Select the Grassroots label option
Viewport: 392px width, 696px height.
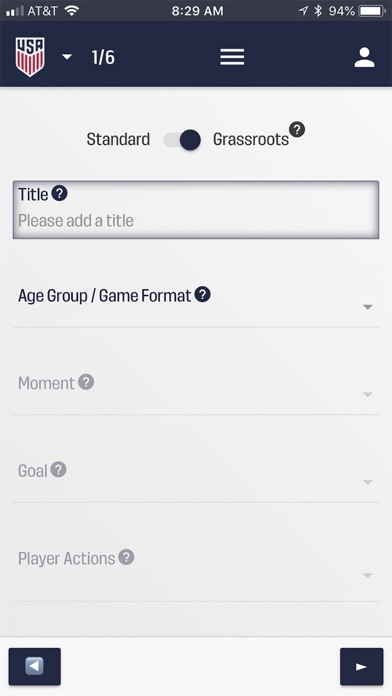251,139
